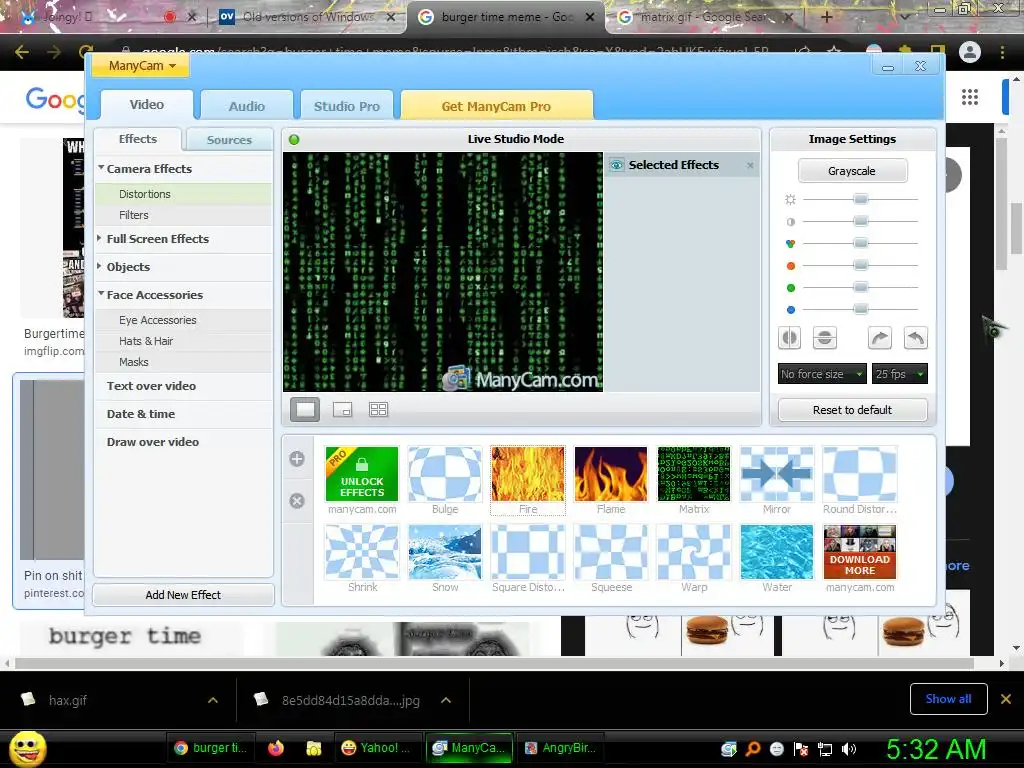Expand hax.gif download options chevron
The height and width of the screenshot is (768, 1024).
coord(213,700)
